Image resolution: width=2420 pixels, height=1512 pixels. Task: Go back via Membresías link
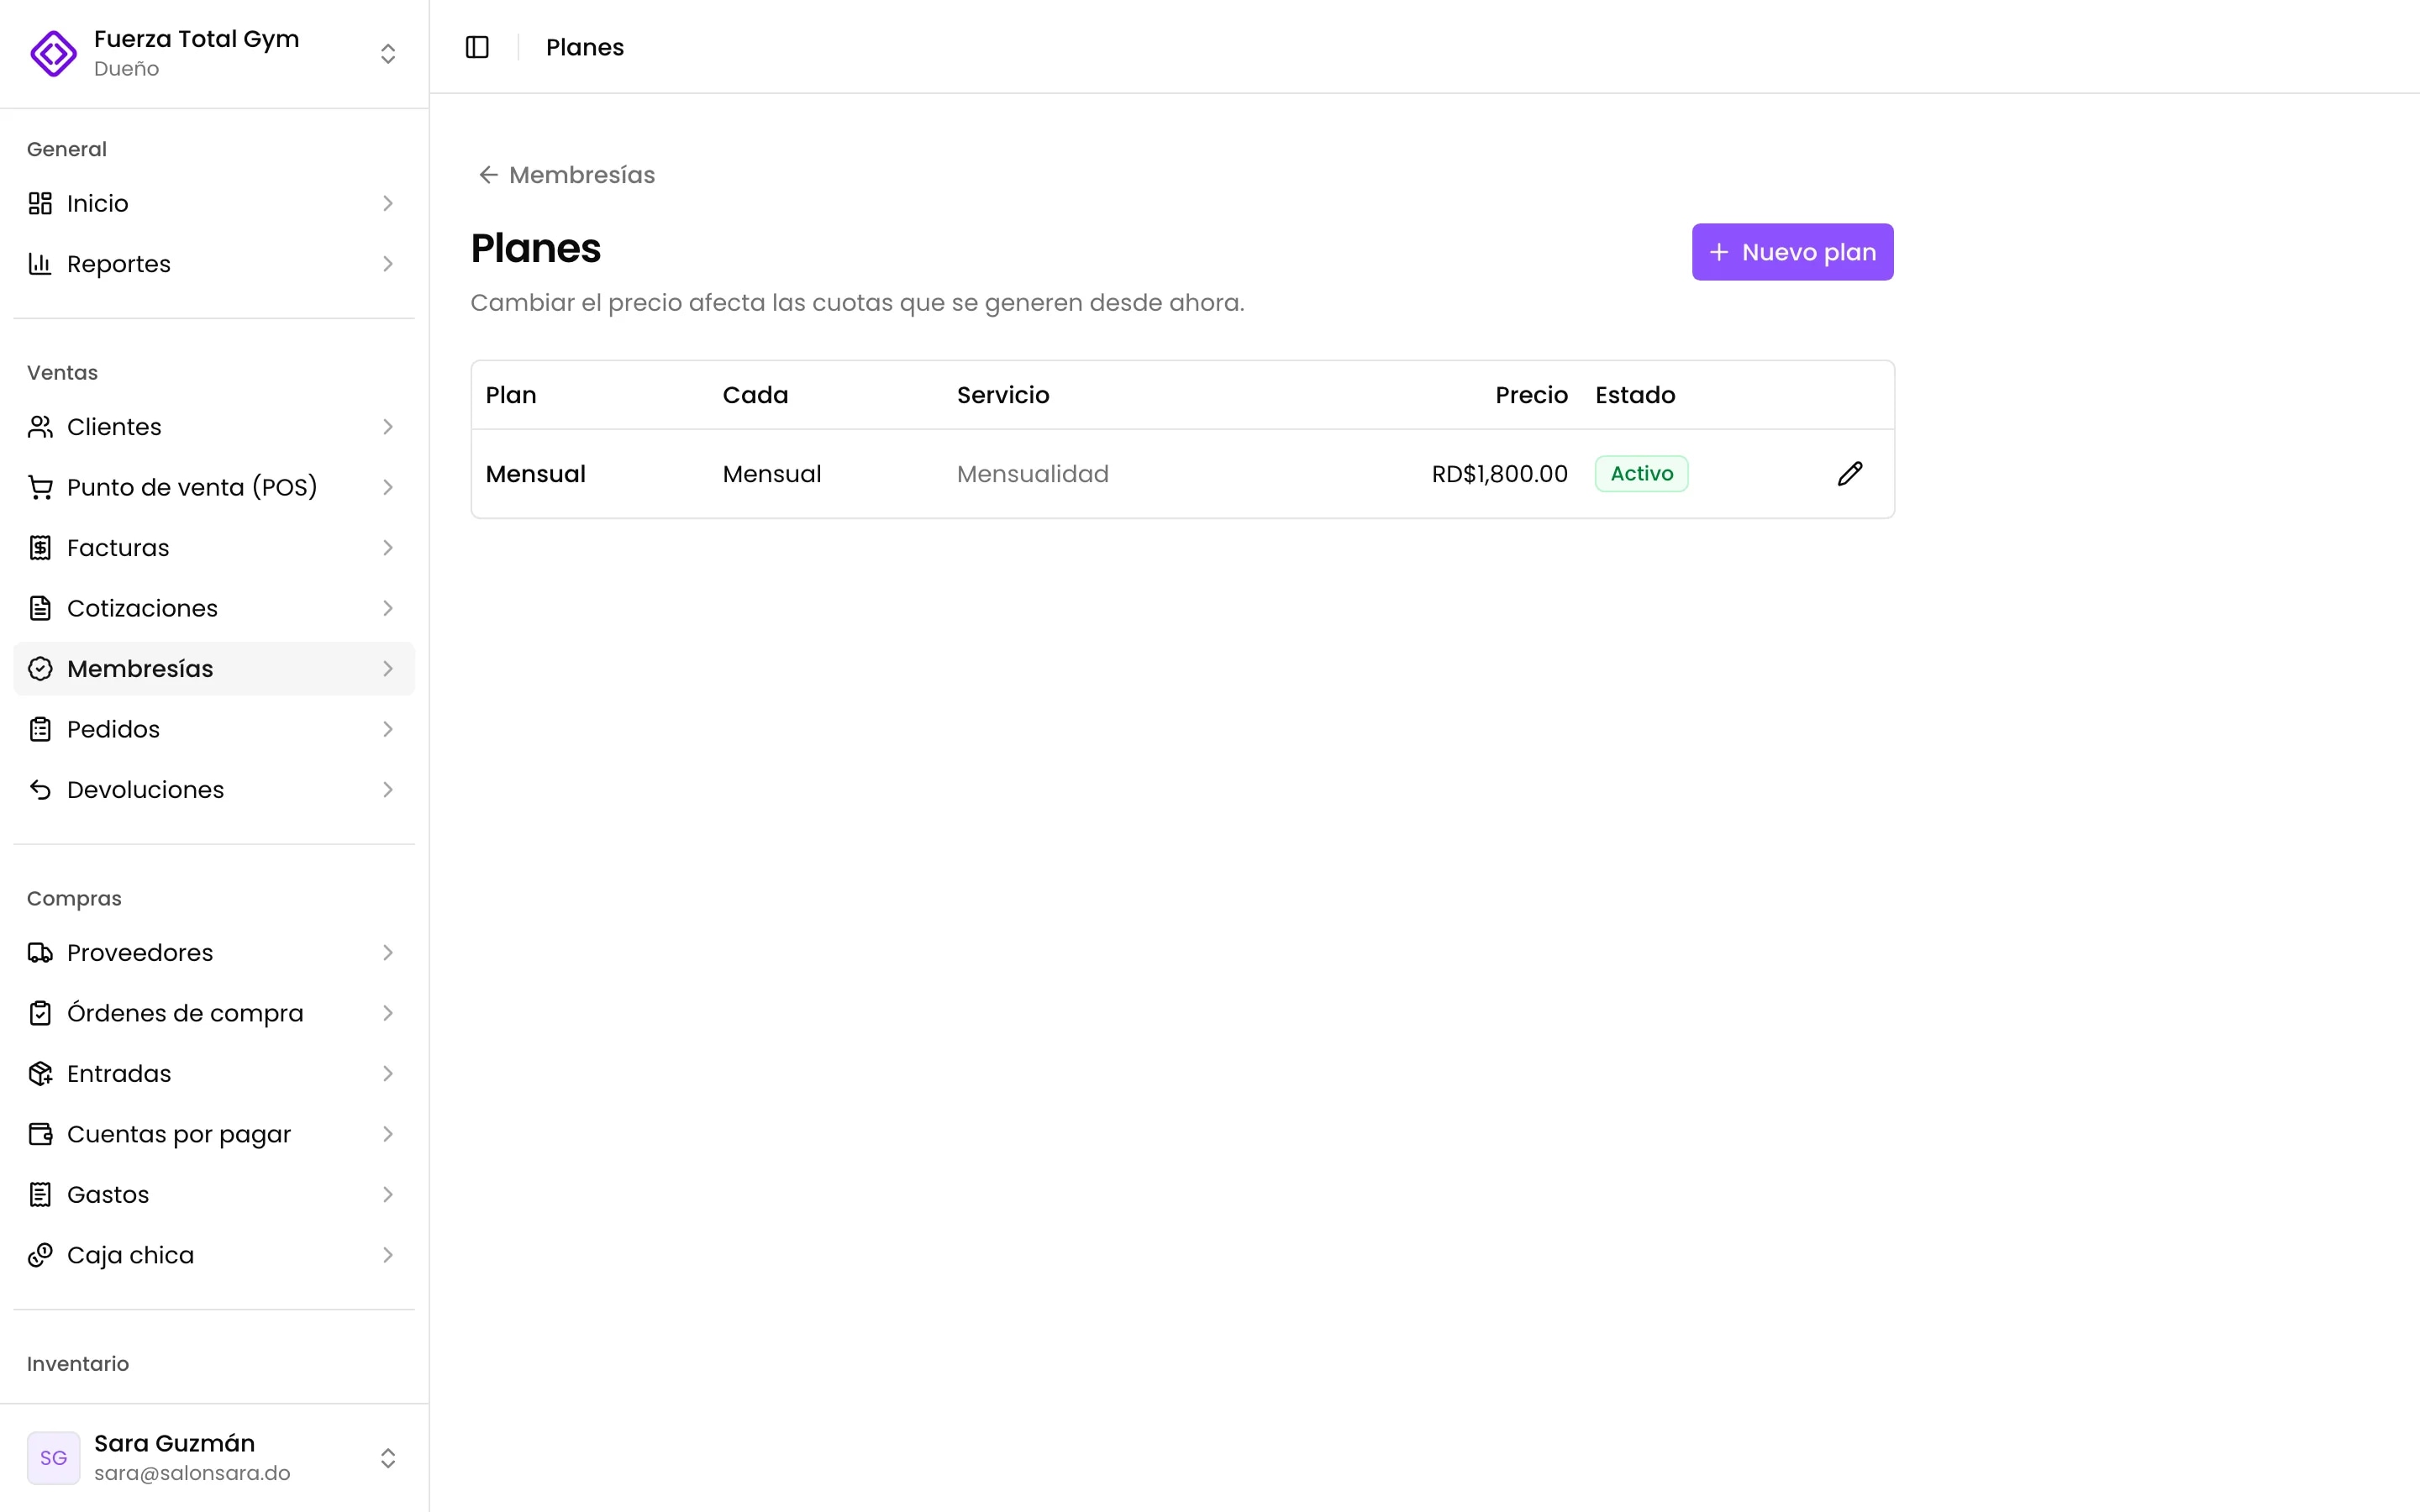tap(567, 175)
